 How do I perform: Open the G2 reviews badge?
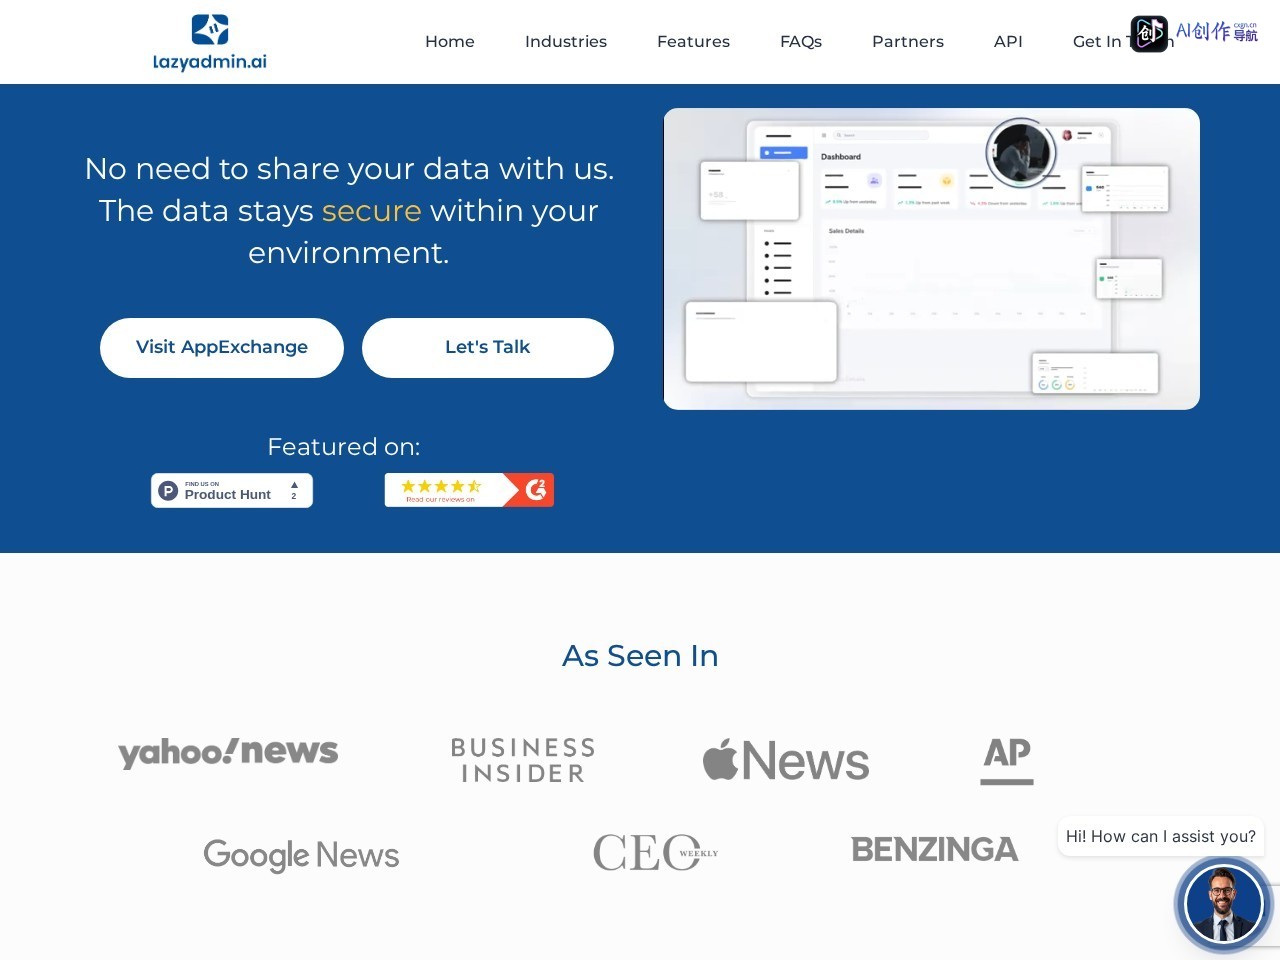469,490
